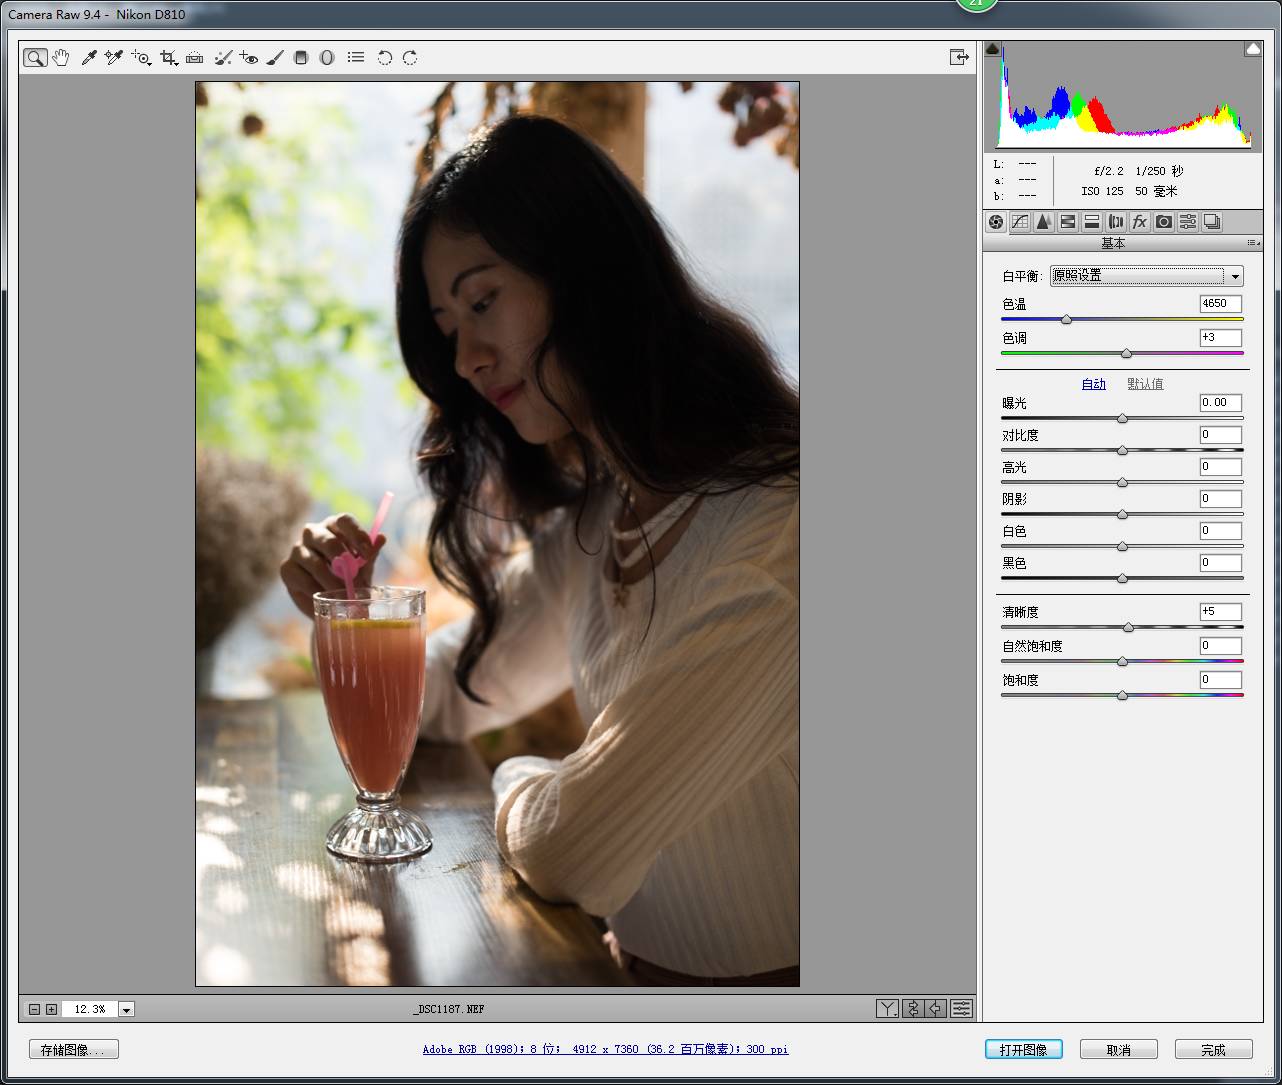Screen dimensions: 1282x1085
Task: Open the Presets panel tab
Action: coord(1188,222)
